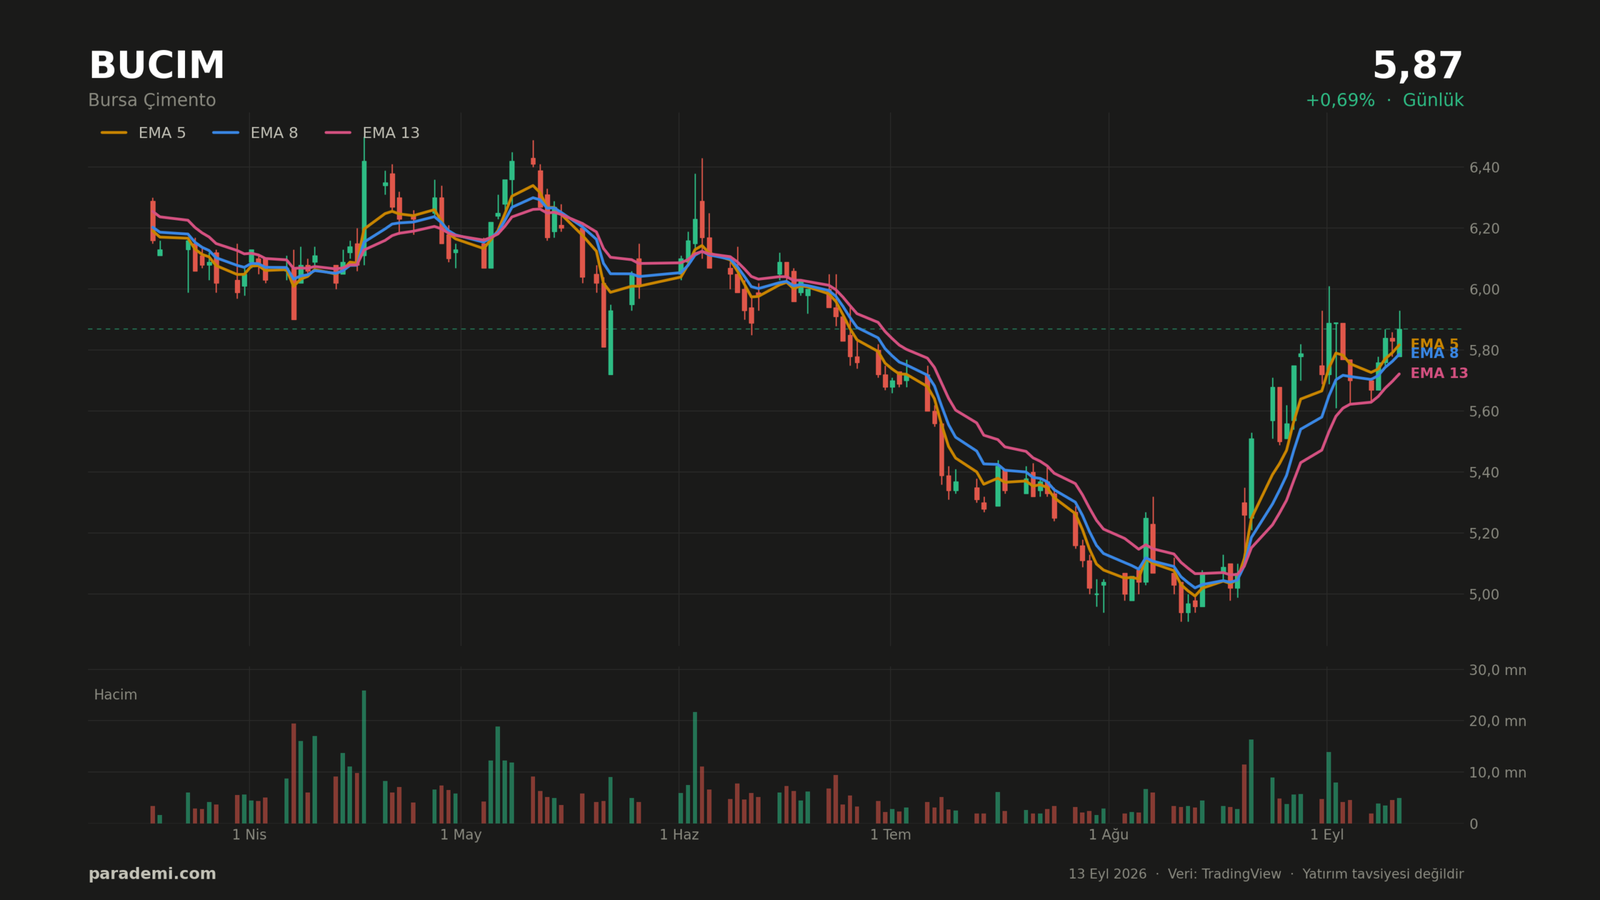
Task: Click the 20,0 mn volume axis label
Action: (x=1497, y=721)
